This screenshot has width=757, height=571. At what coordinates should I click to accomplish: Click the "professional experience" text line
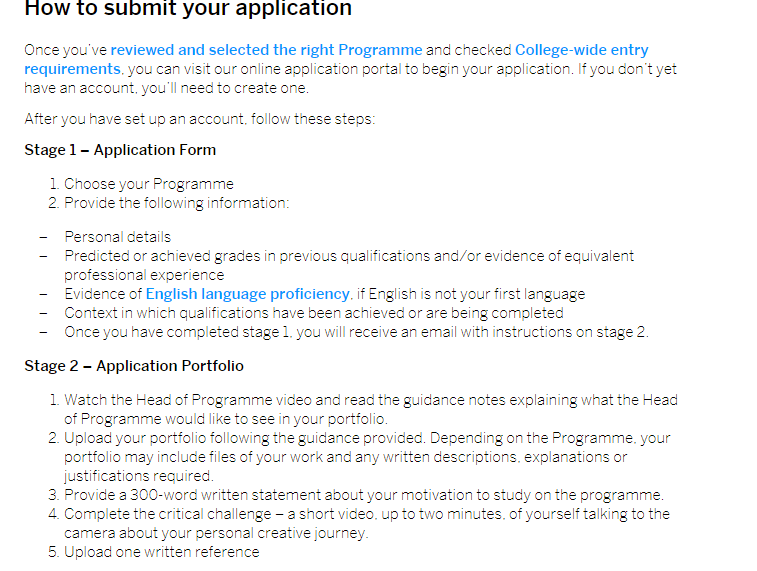pyautogui.click(x=144, y=275)
